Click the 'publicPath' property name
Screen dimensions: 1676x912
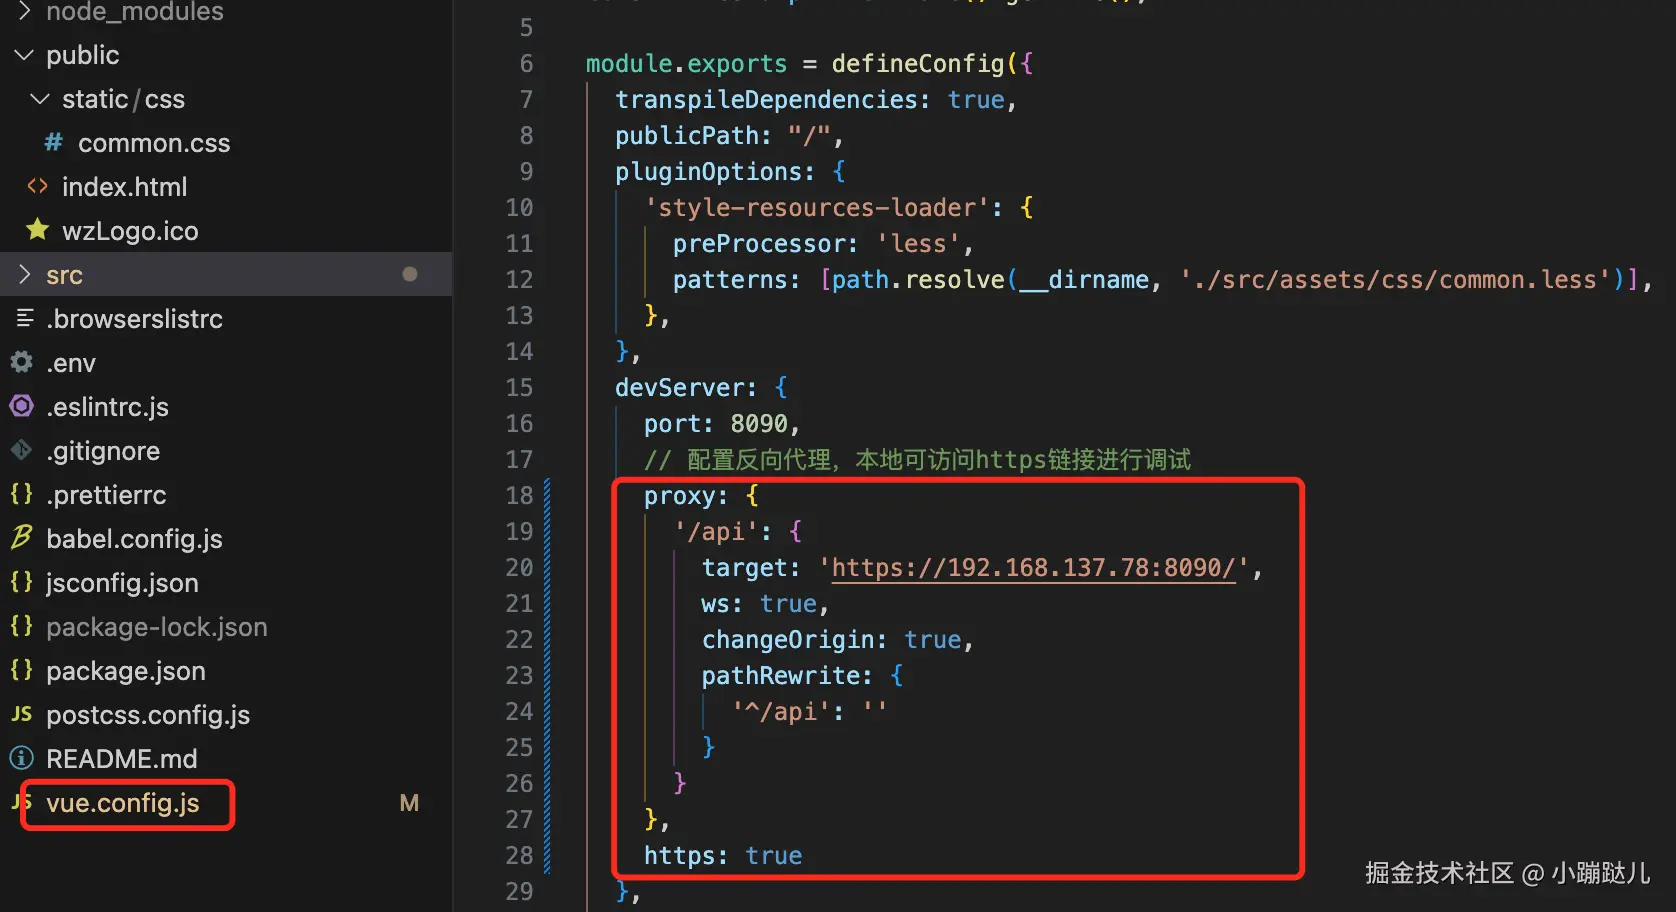[687, 136]
